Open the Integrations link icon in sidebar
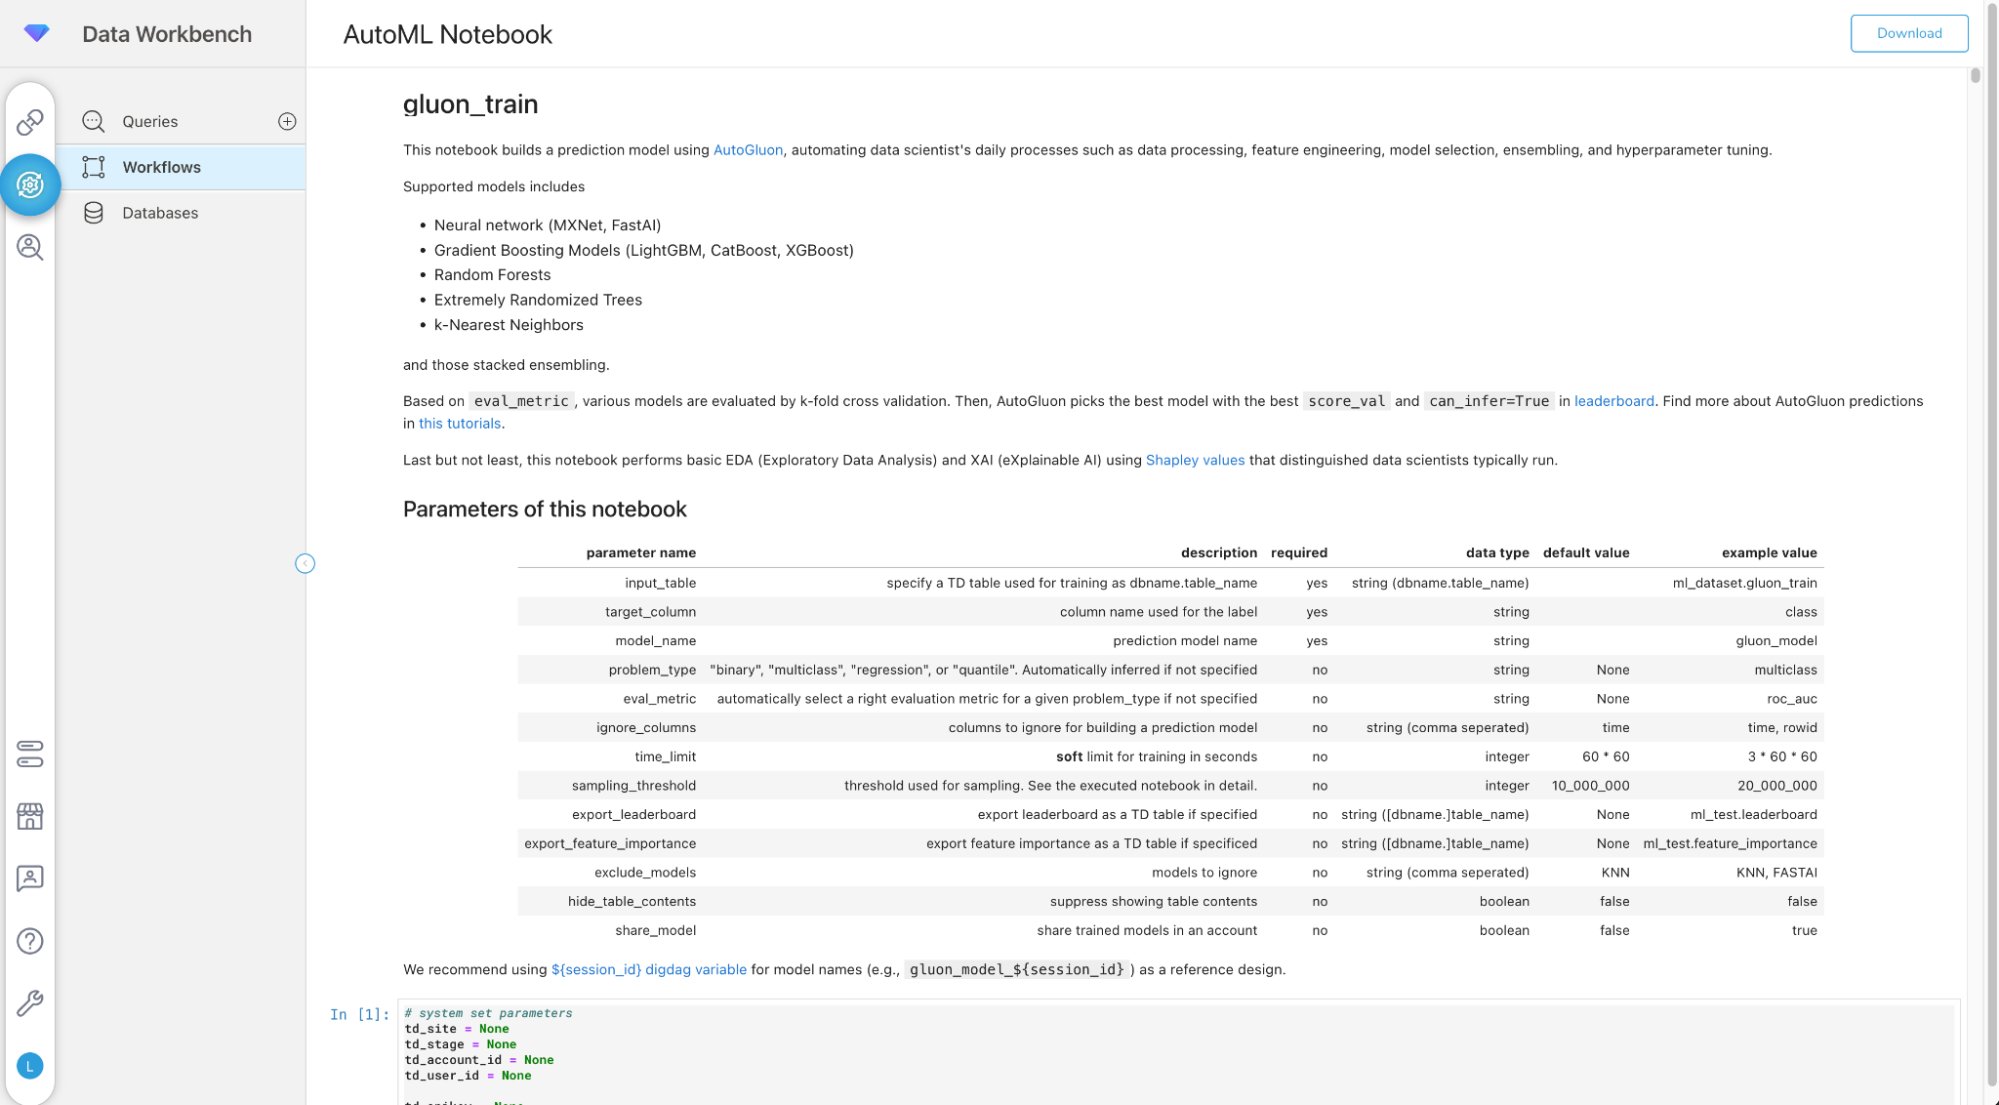 pyautogui.click(x=30, y=122)
